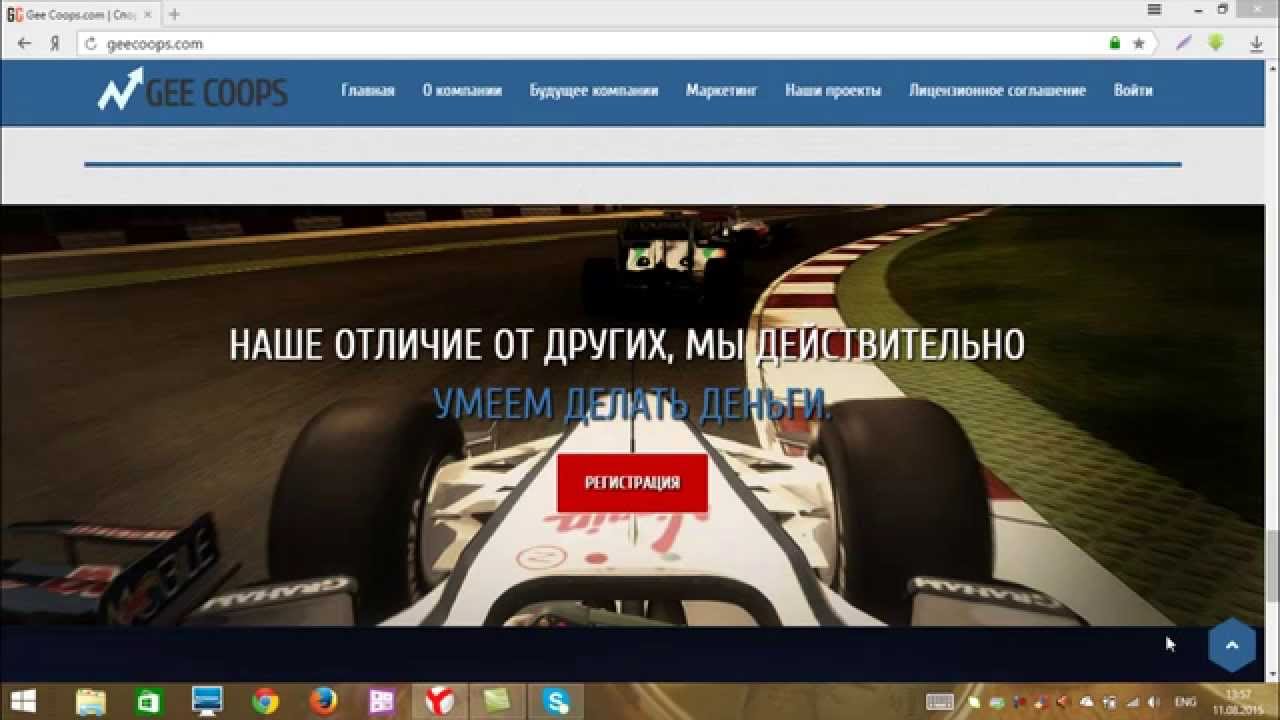The height and width of the screenshot is (720, 1280).
Task: Click the purple pen extension icon
Action: pos(1184,43)
